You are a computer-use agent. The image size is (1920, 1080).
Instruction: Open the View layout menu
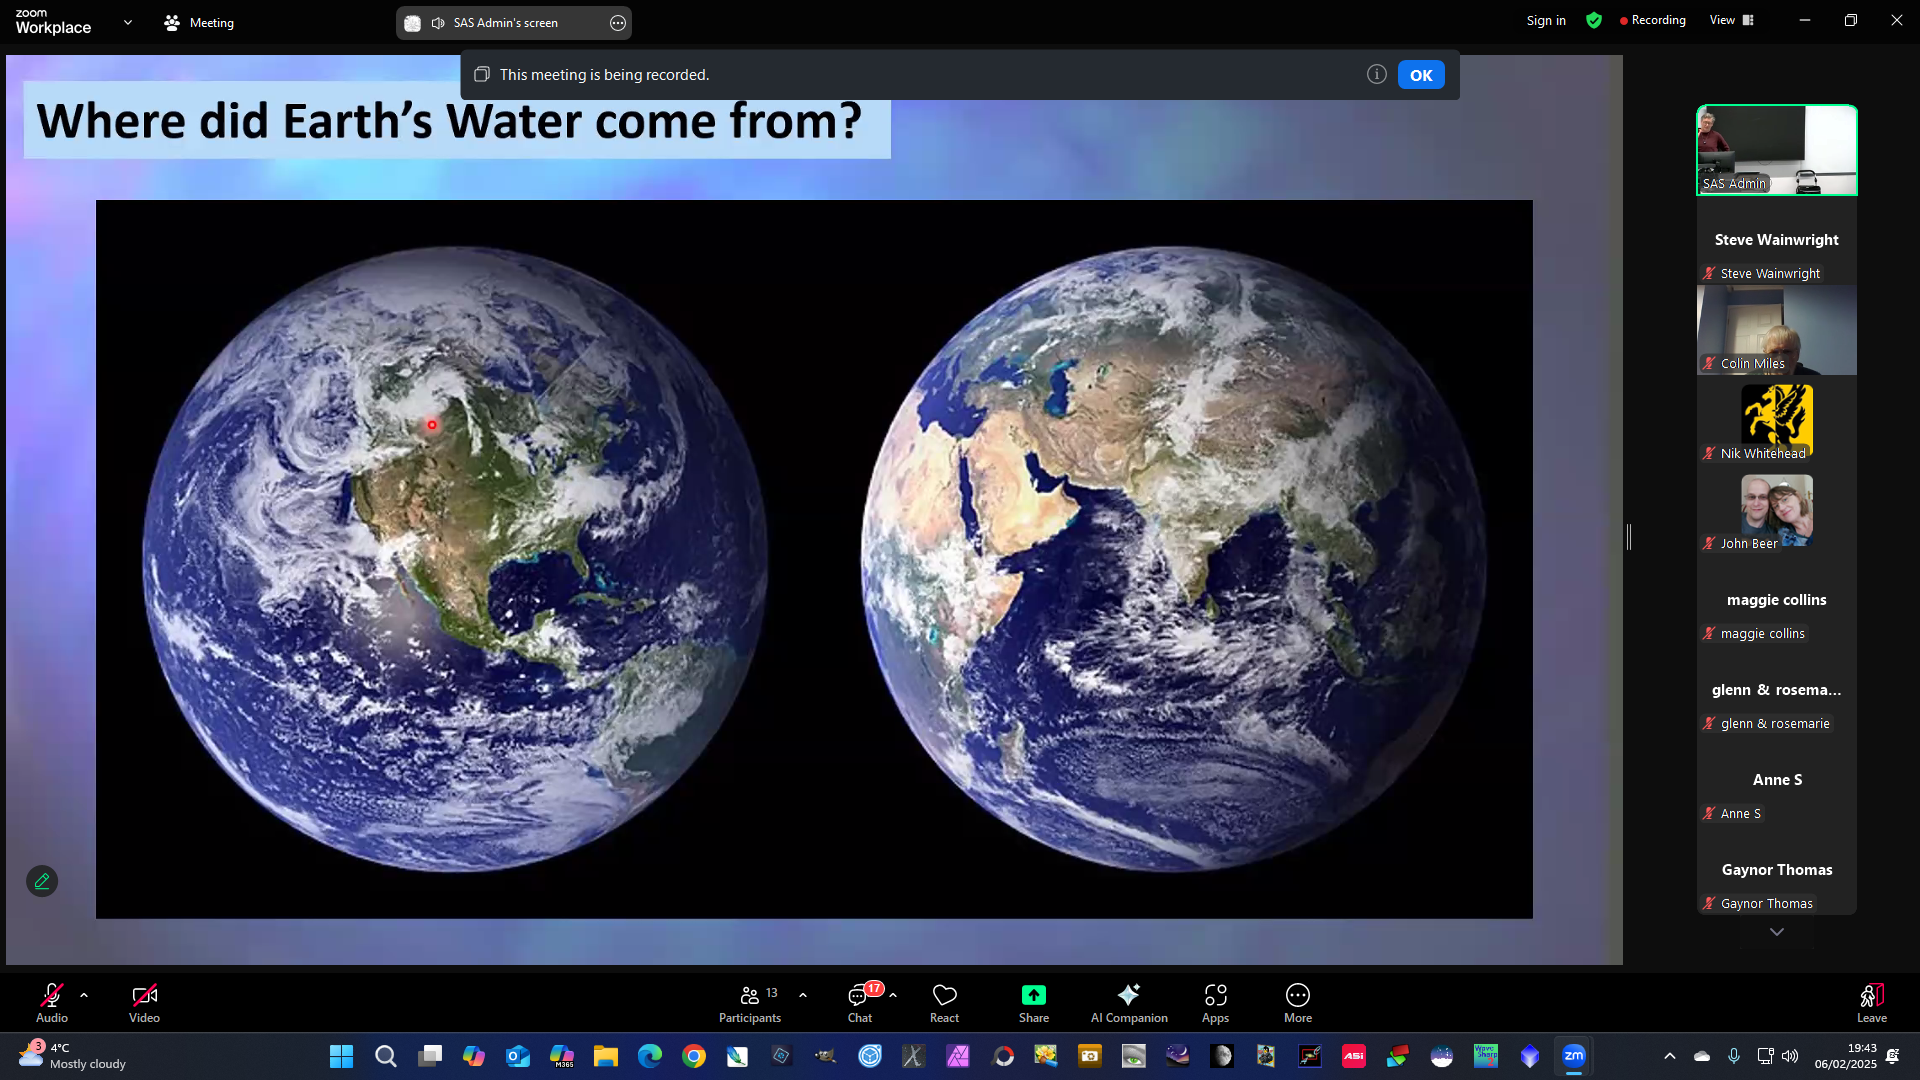pos(1731,20)
